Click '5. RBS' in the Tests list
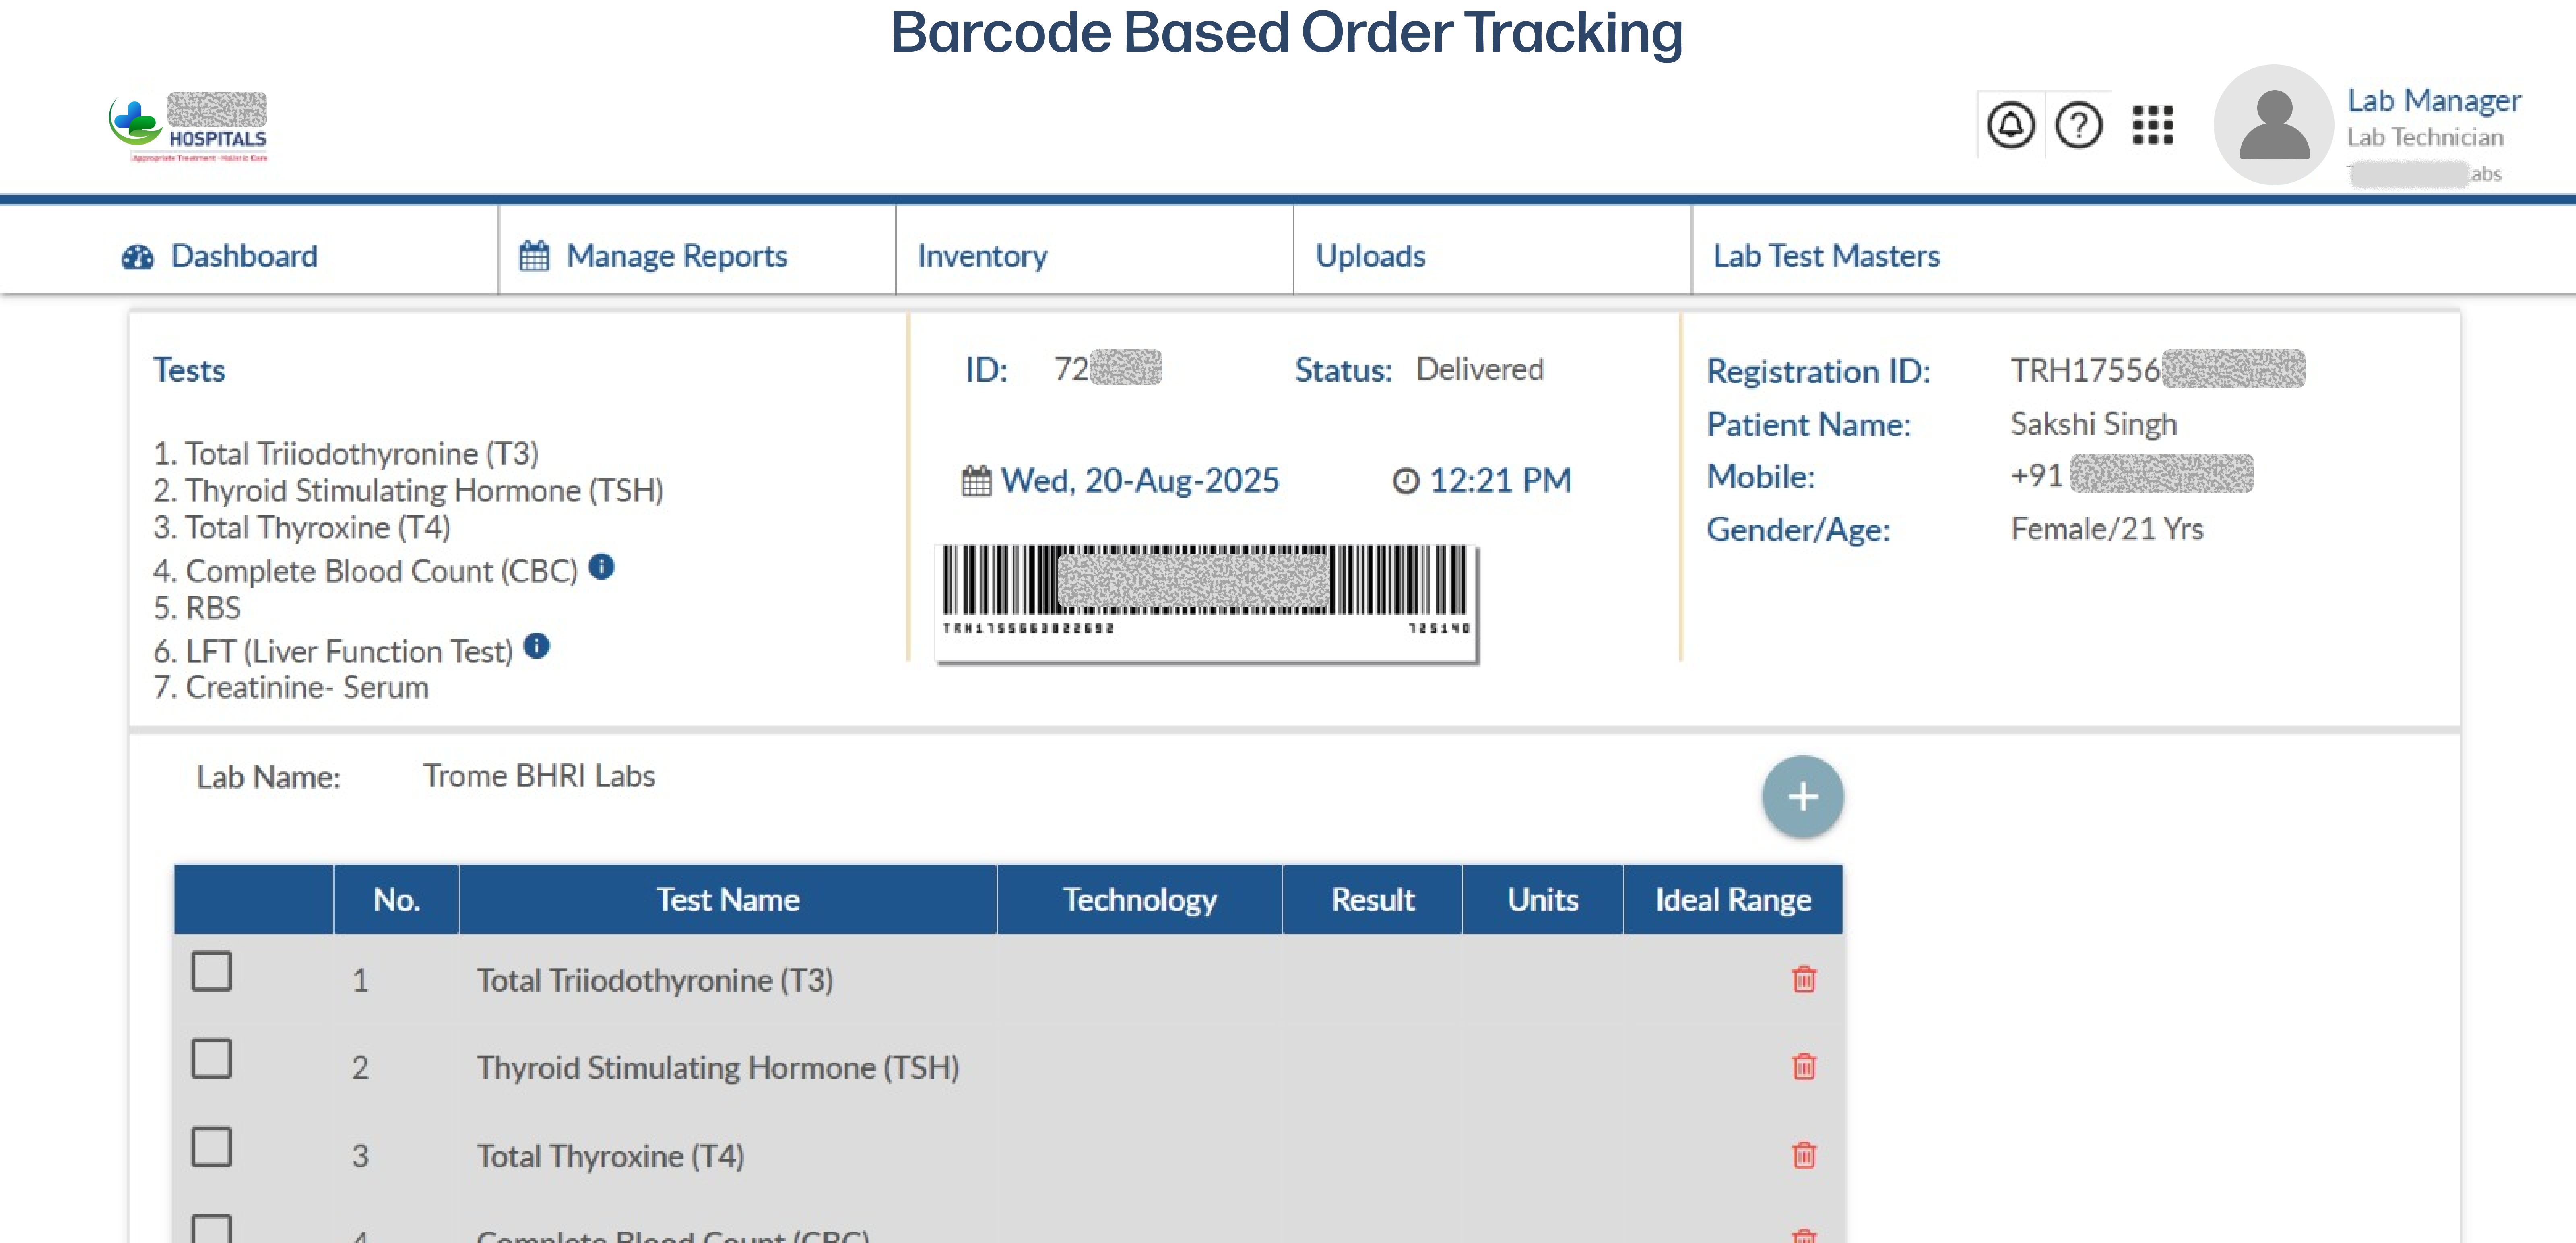 [197, 608]
